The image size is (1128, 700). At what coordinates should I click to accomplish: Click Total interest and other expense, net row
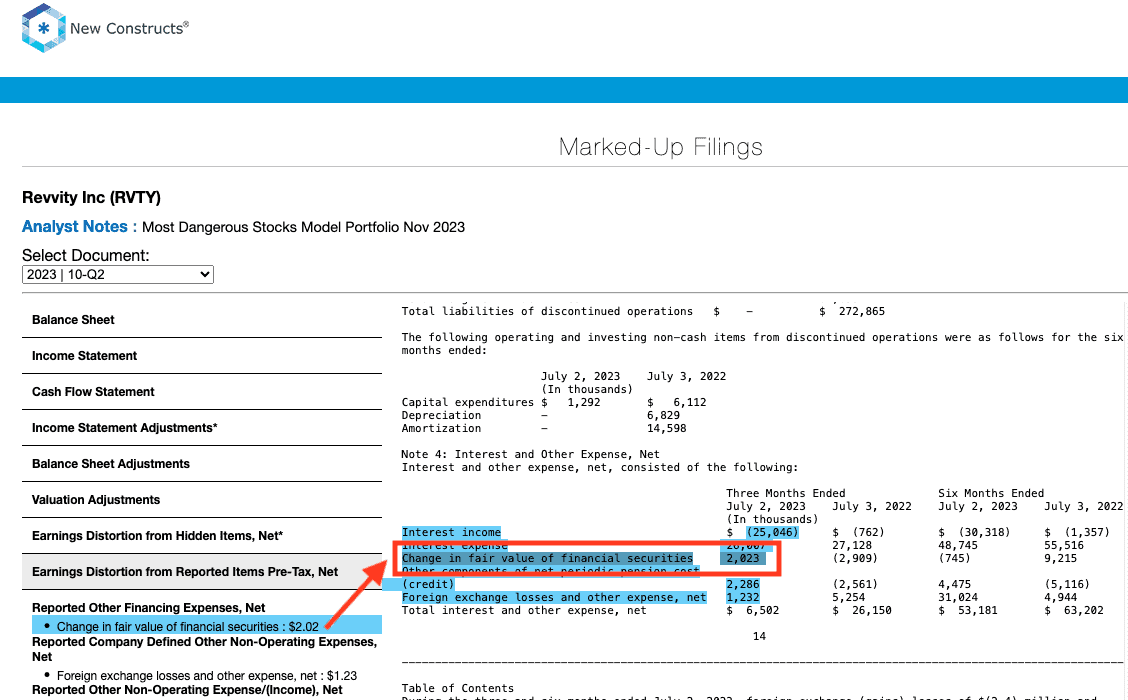pyautogui.click(x=524, y=610)
